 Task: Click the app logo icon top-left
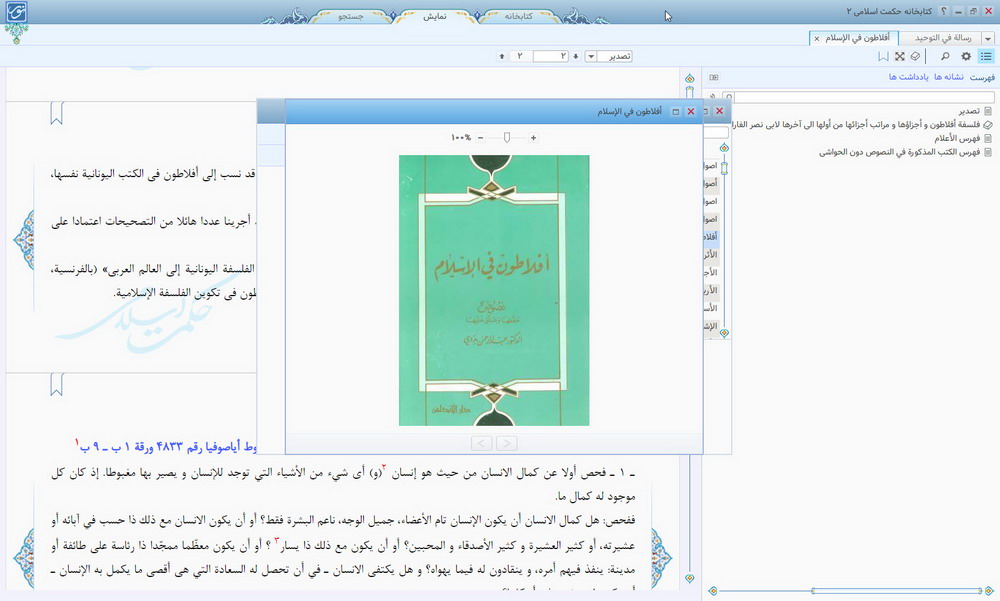coord(16,13)
